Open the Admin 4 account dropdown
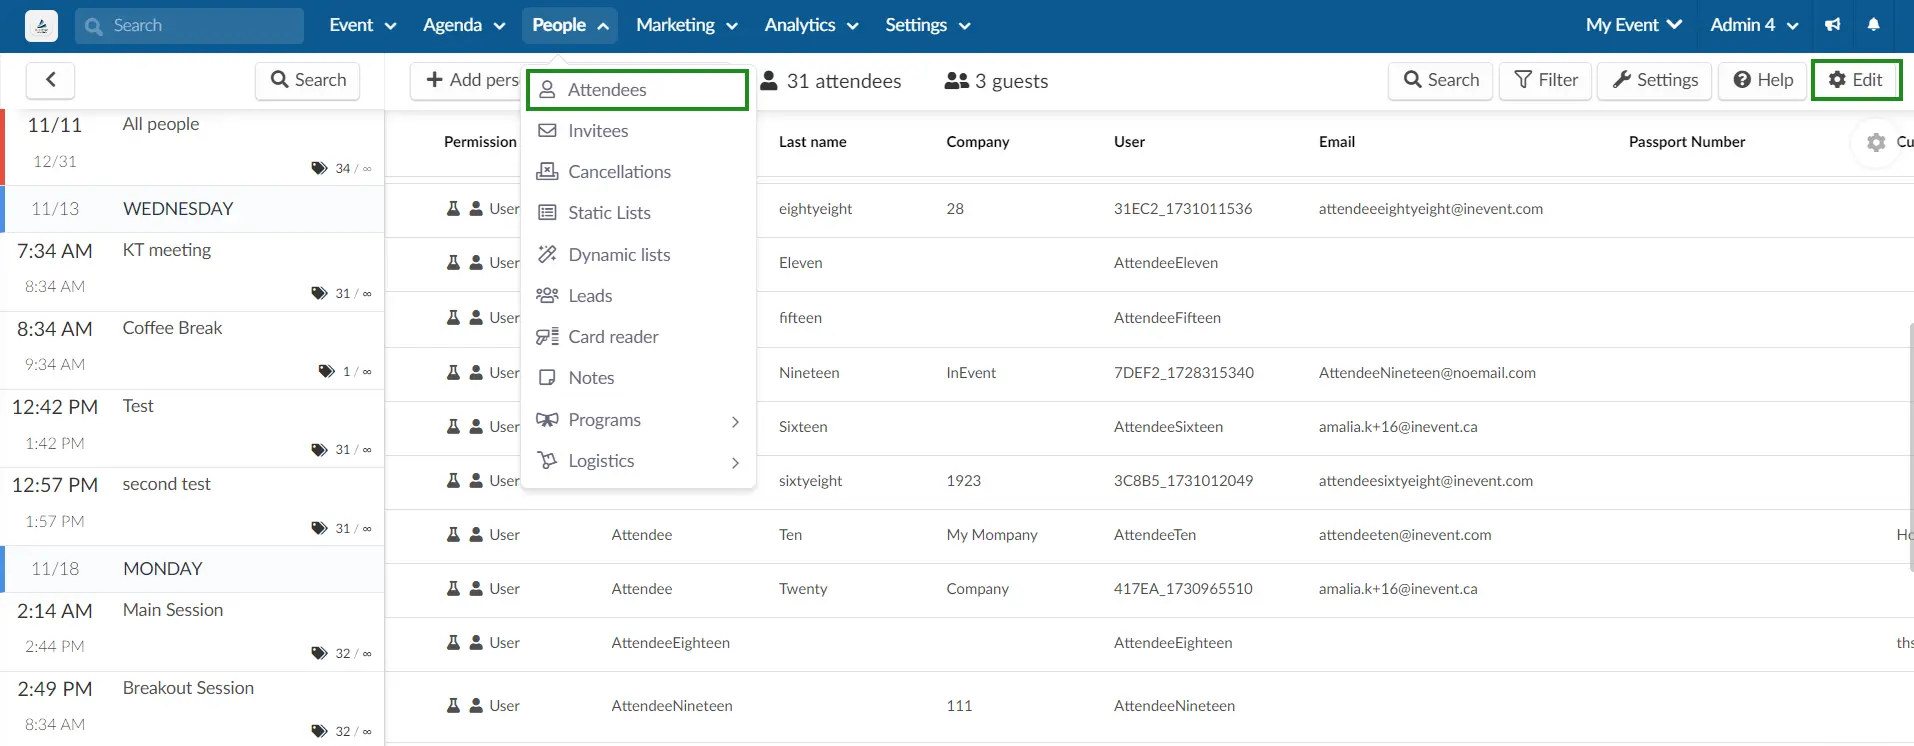 click(x=1754, y=25)
